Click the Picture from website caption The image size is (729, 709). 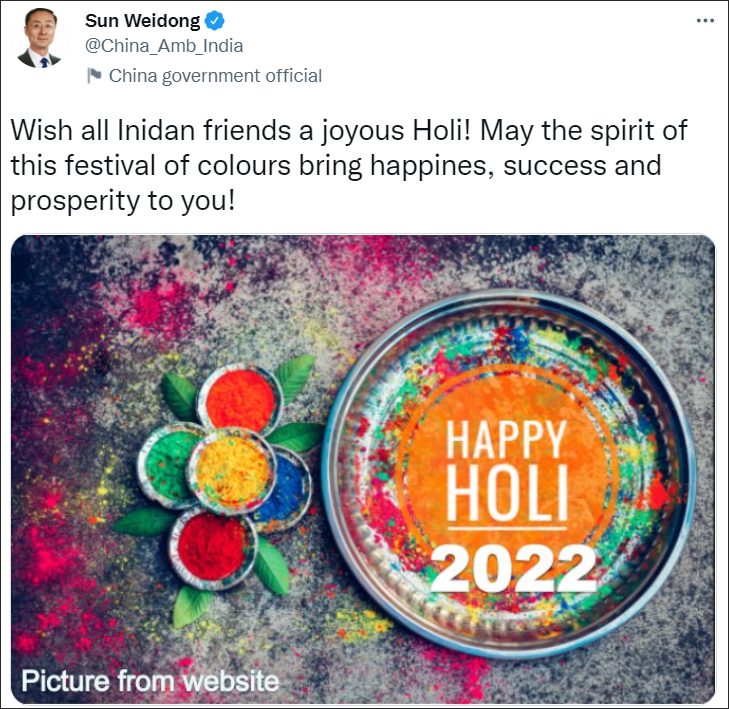(x=150, y=681)
